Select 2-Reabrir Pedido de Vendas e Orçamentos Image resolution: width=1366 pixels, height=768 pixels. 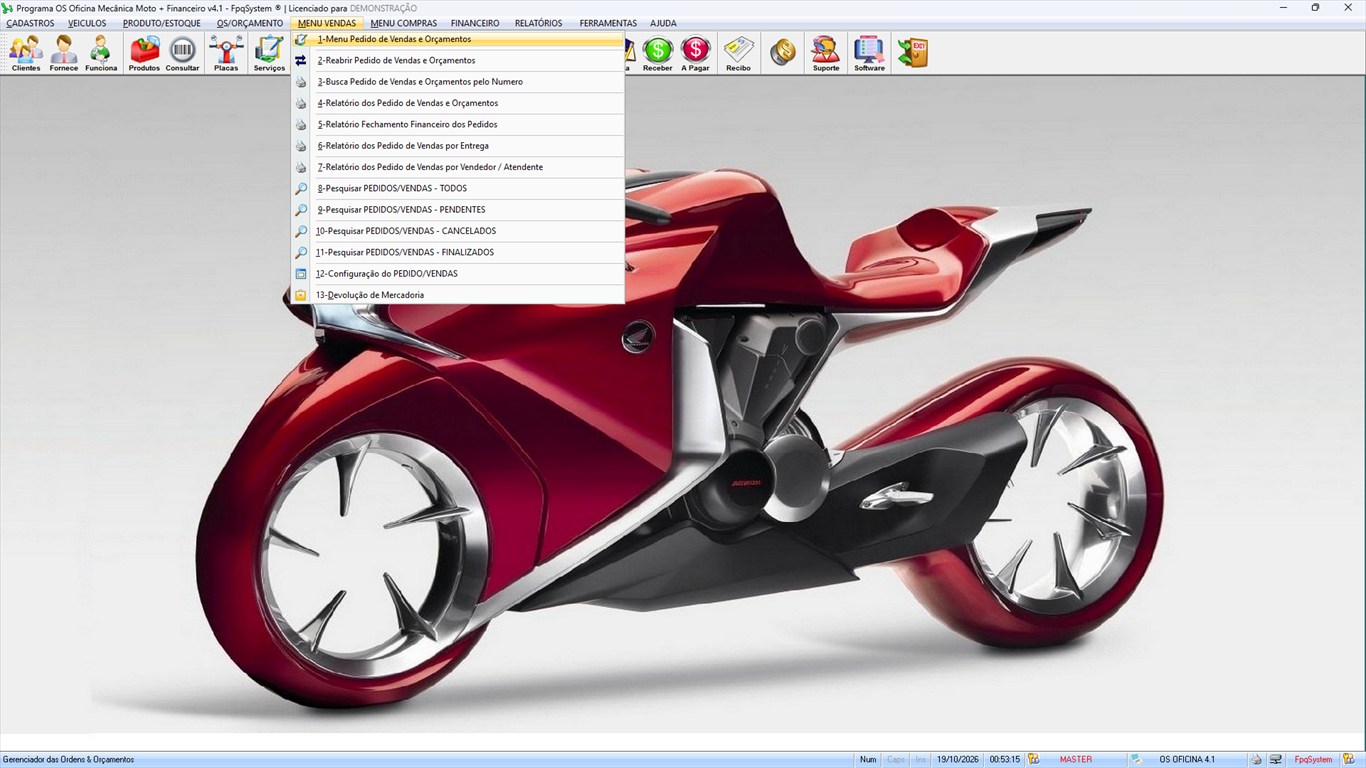point(458,61)
